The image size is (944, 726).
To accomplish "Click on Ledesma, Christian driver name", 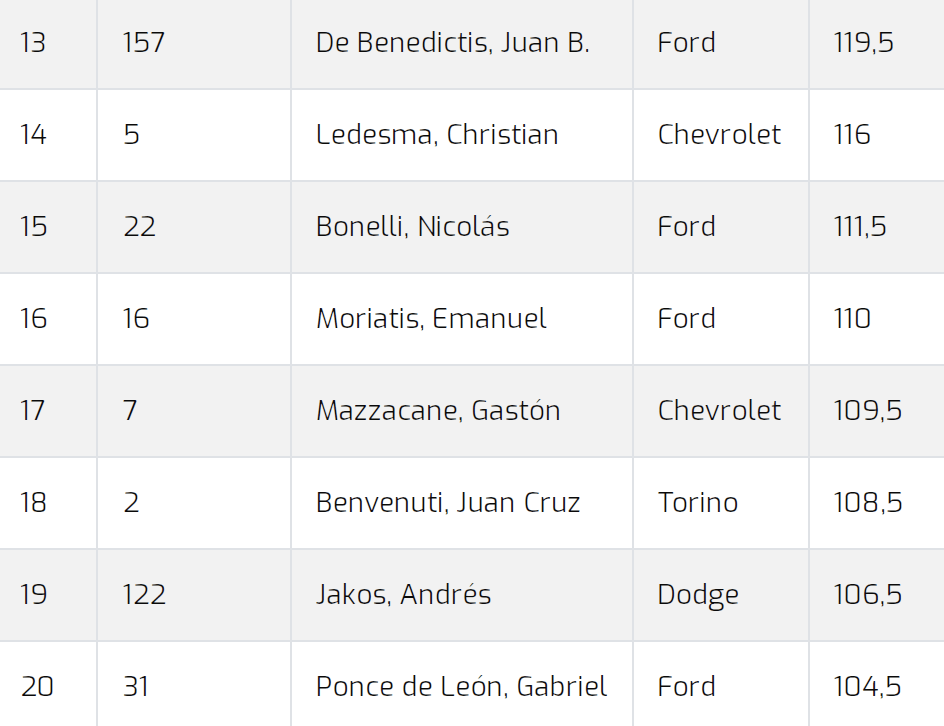I will pos(437,134).
